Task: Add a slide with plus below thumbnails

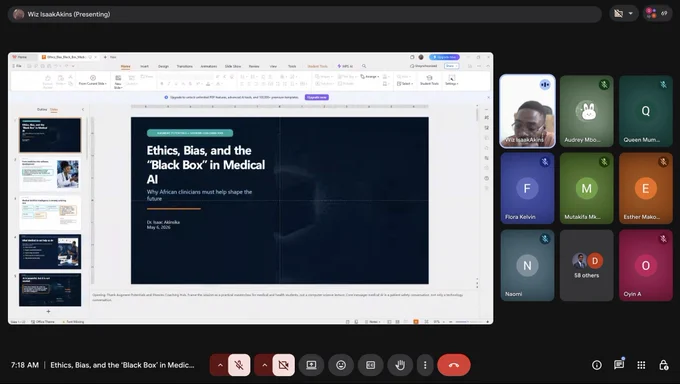Action: coord(48,311)
